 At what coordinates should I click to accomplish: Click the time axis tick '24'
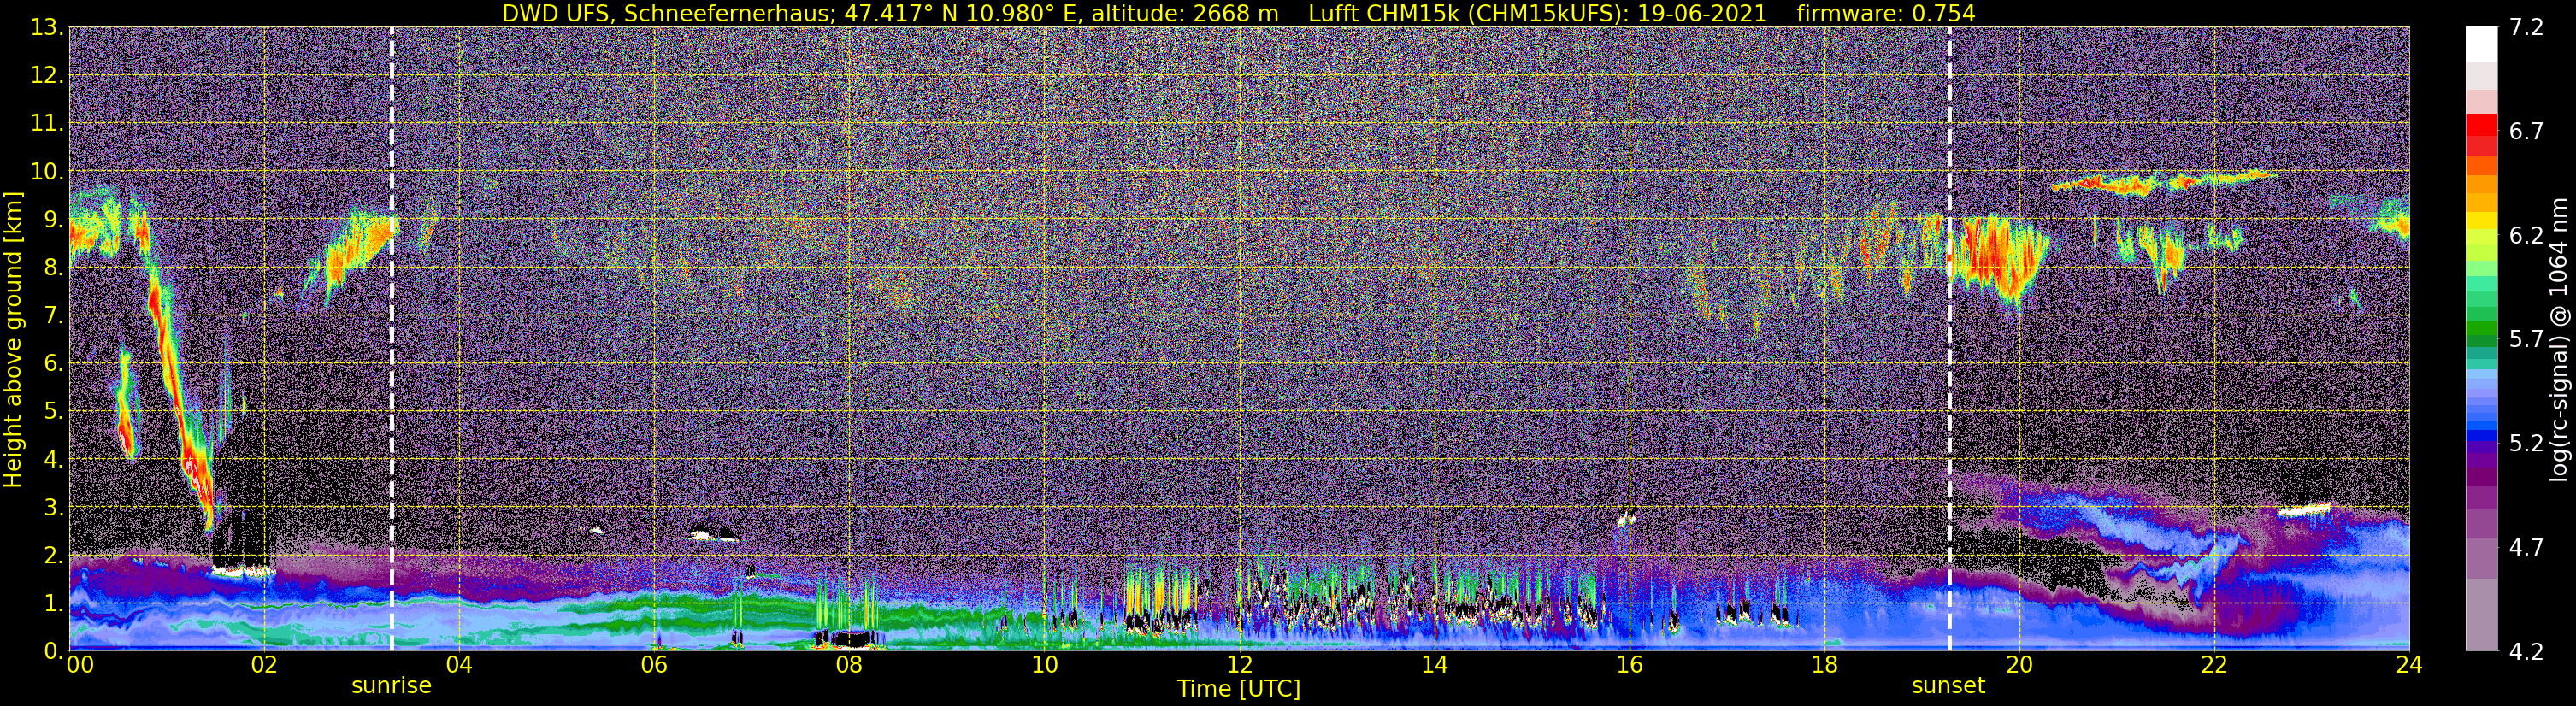(2409, 666)
